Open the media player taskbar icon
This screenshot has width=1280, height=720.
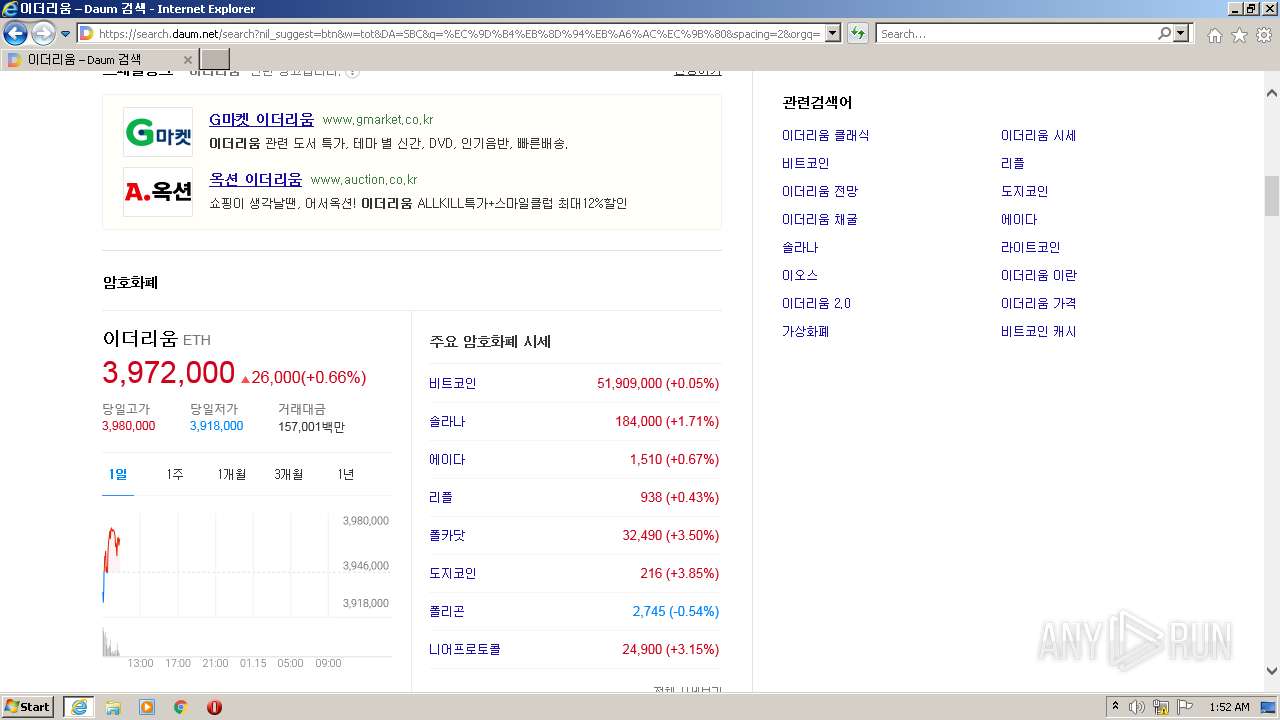[147, 707]
